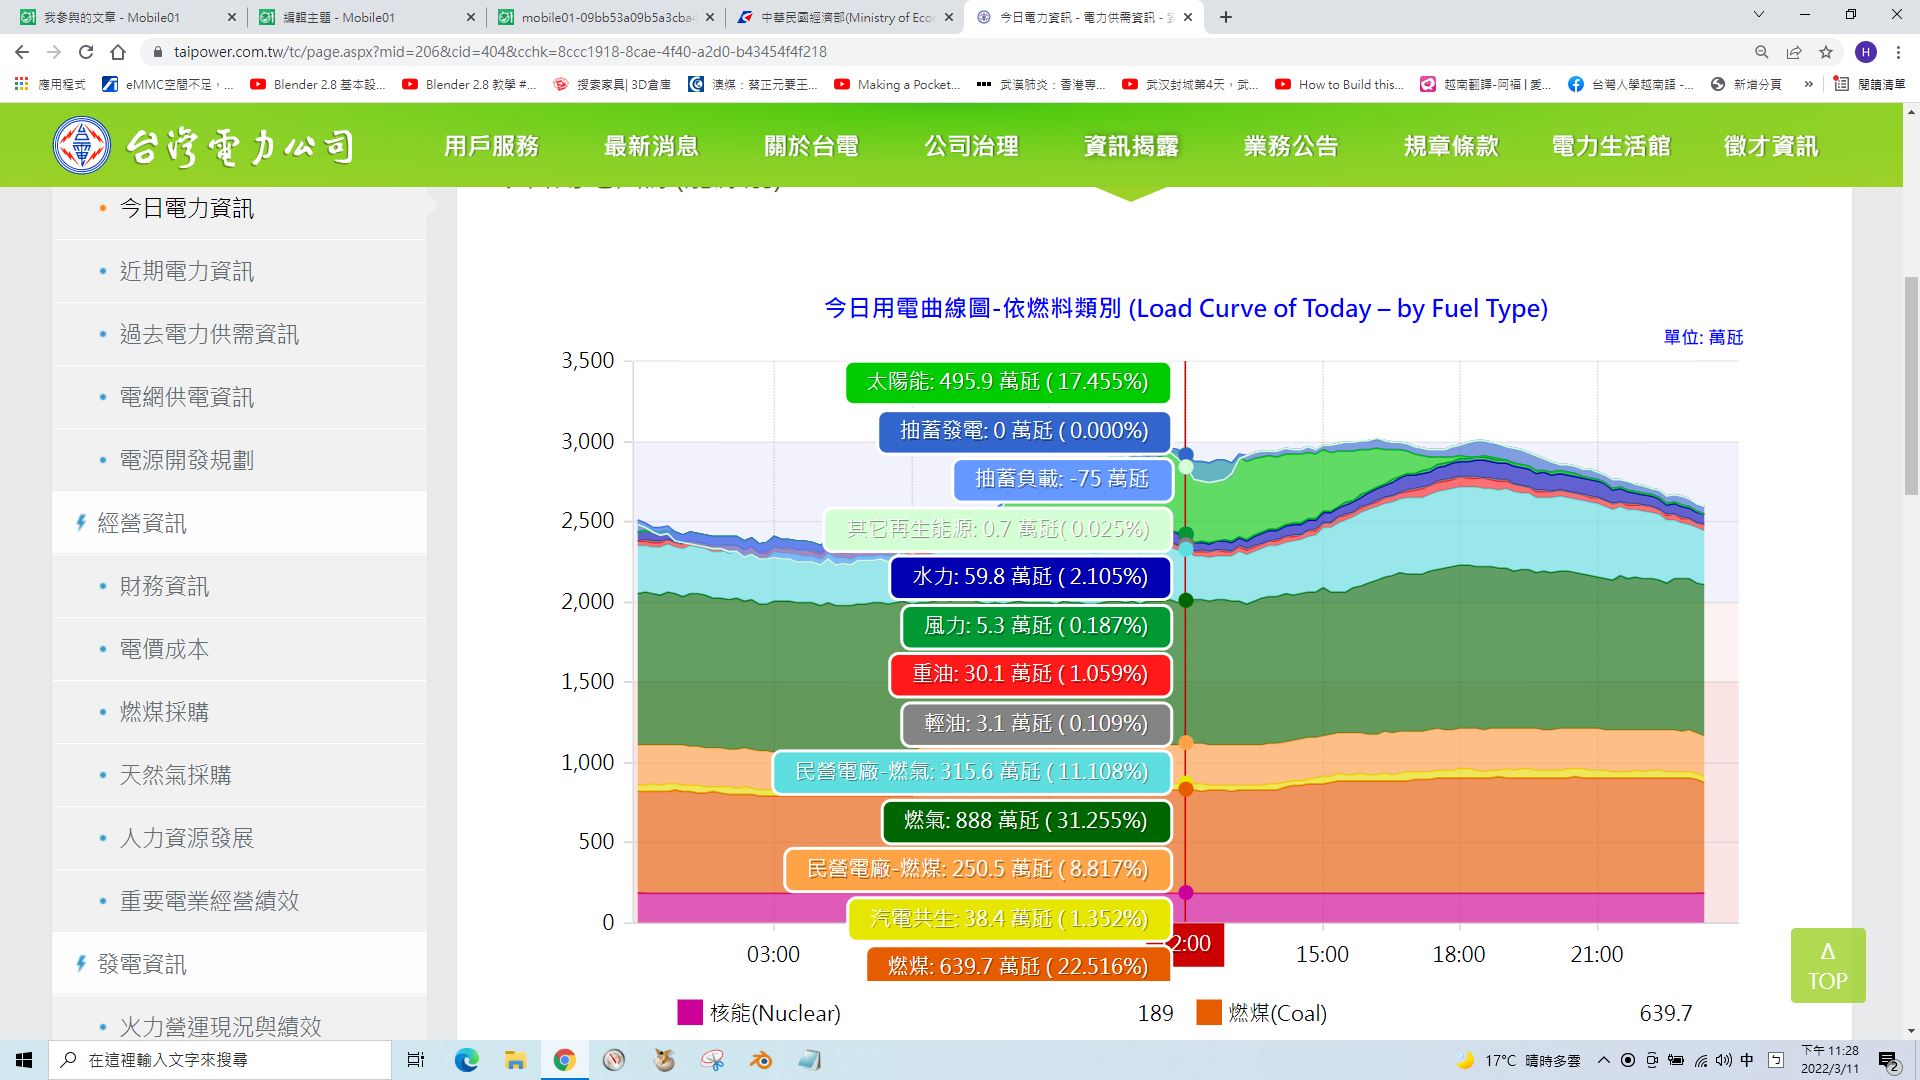This screenshot has height=1080, width=1920.
Task: Open browser home page icon
Action: (118, 52)
